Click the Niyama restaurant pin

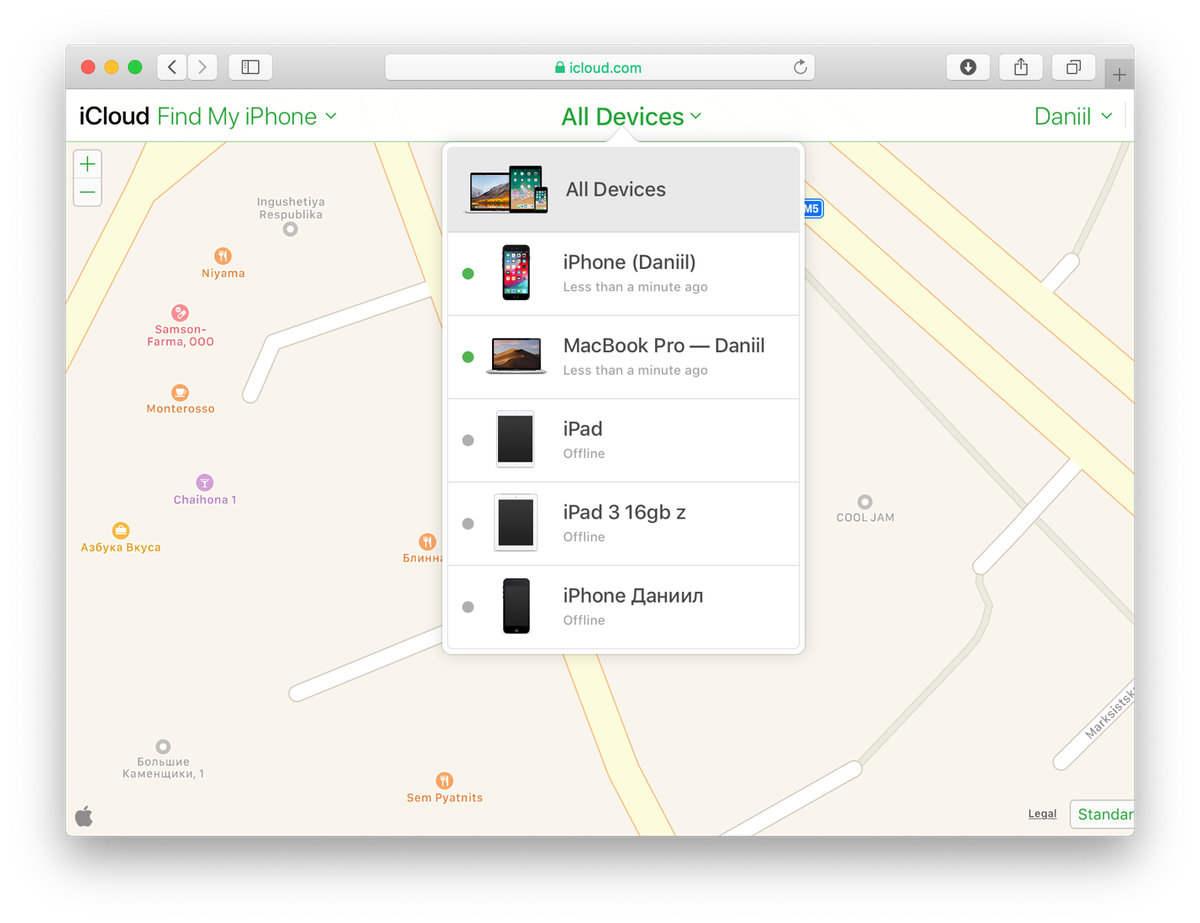coord(223,256)
